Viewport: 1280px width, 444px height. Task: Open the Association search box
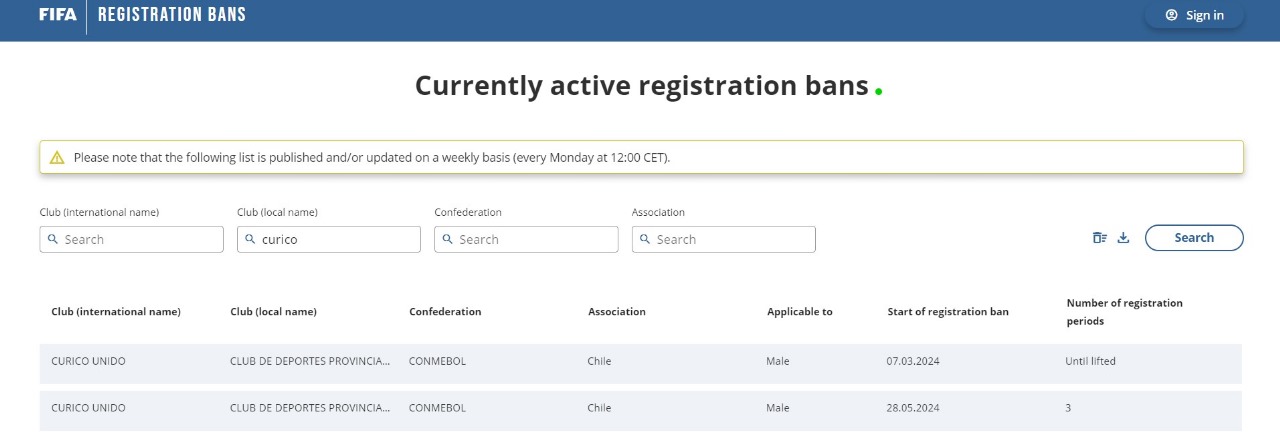pos(724,240)
